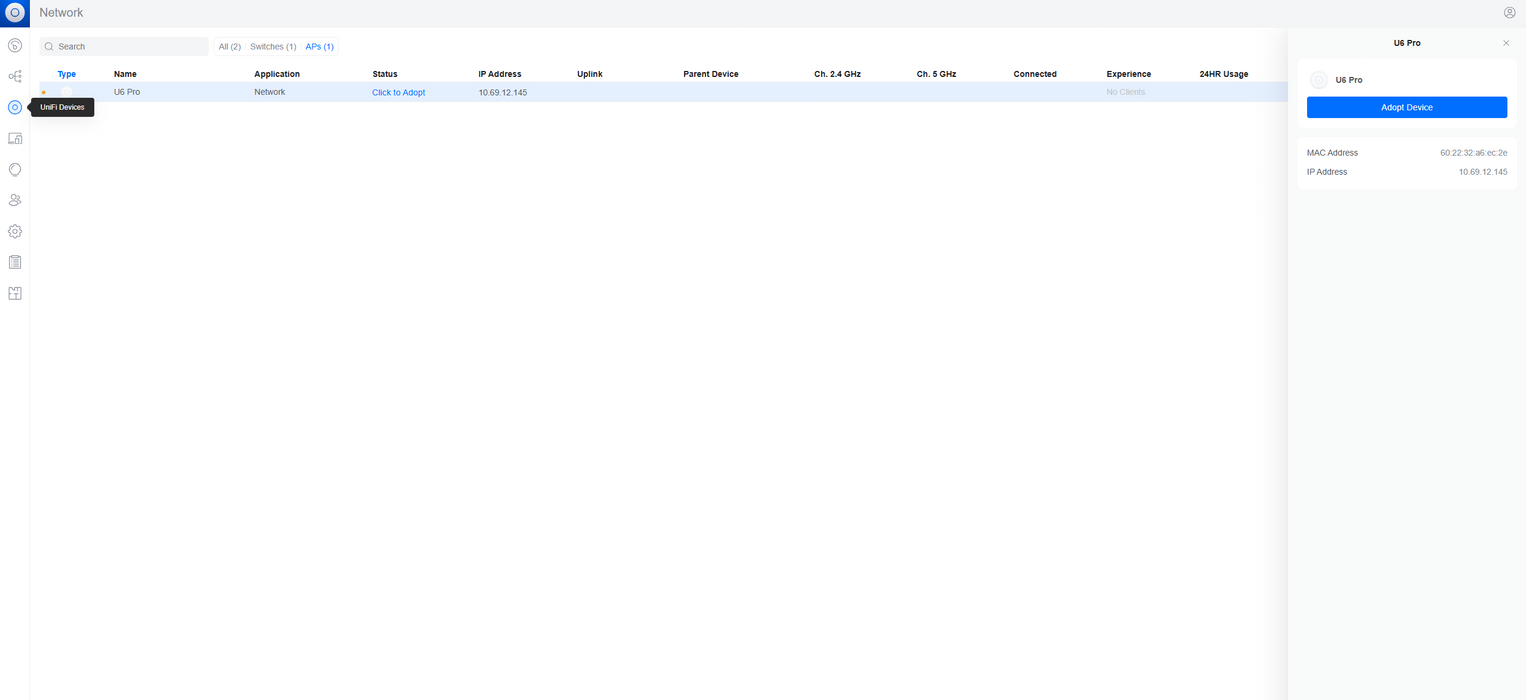Click the Network page title
This screenshot has width=1526, height=700.
pyautogui.click(x=62, y=13)
